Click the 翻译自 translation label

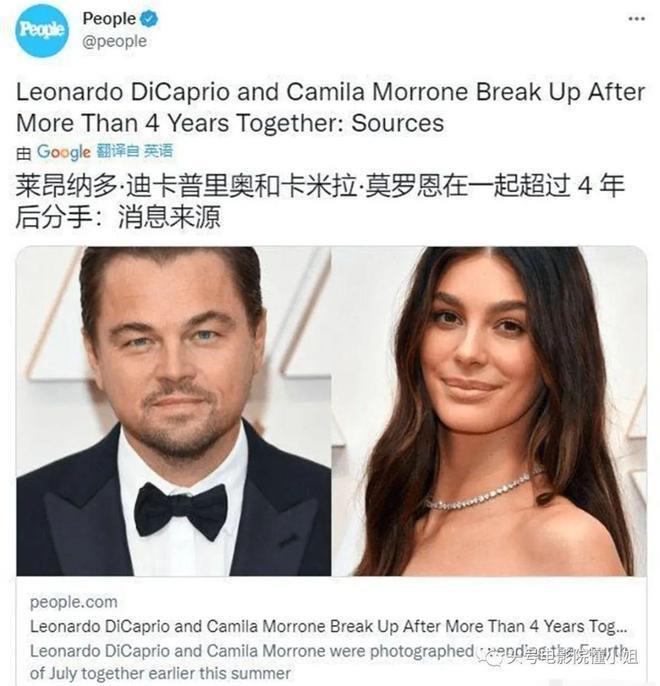(x=117, y=151)
